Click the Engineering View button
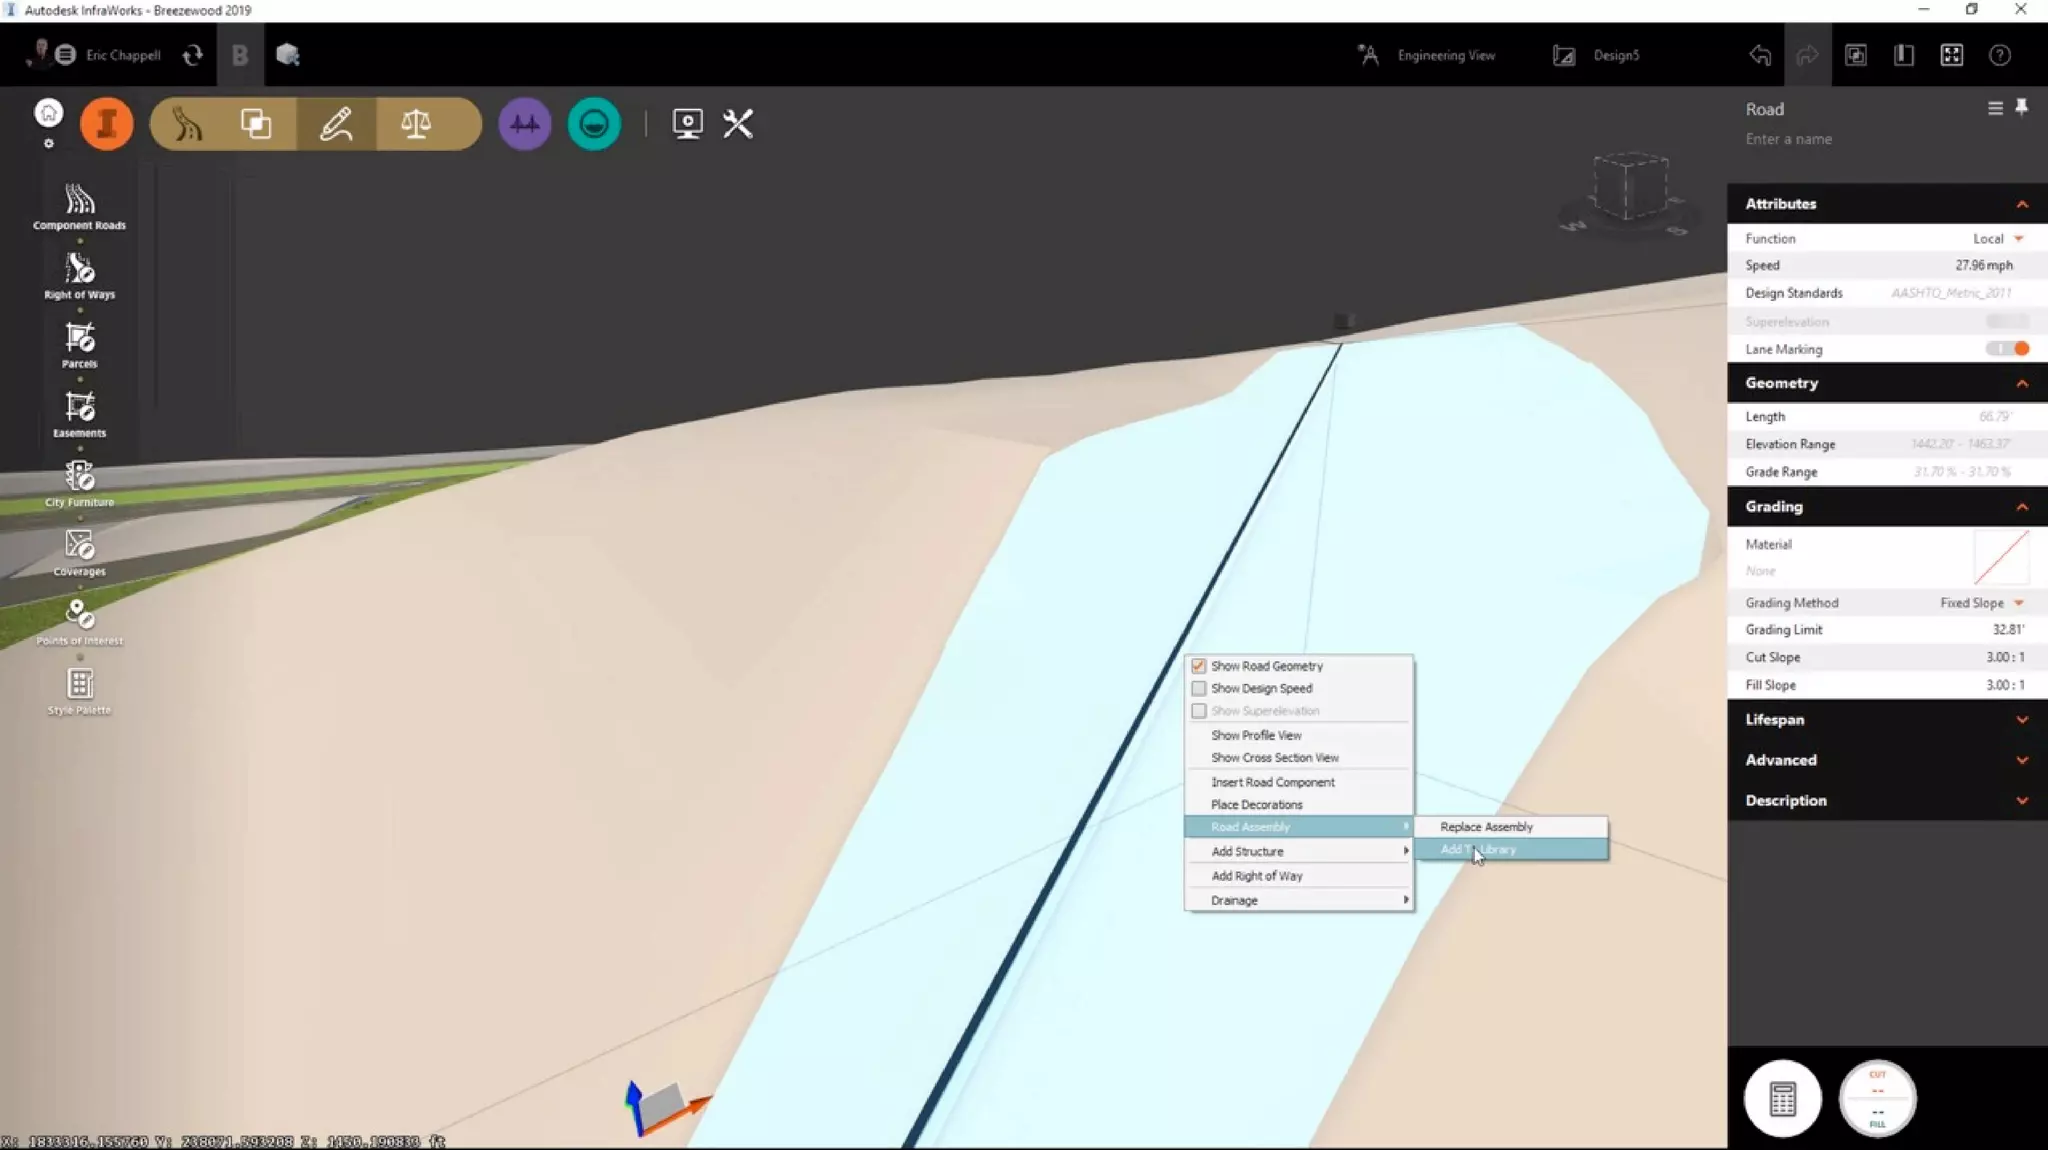 tap(1427, 55)
